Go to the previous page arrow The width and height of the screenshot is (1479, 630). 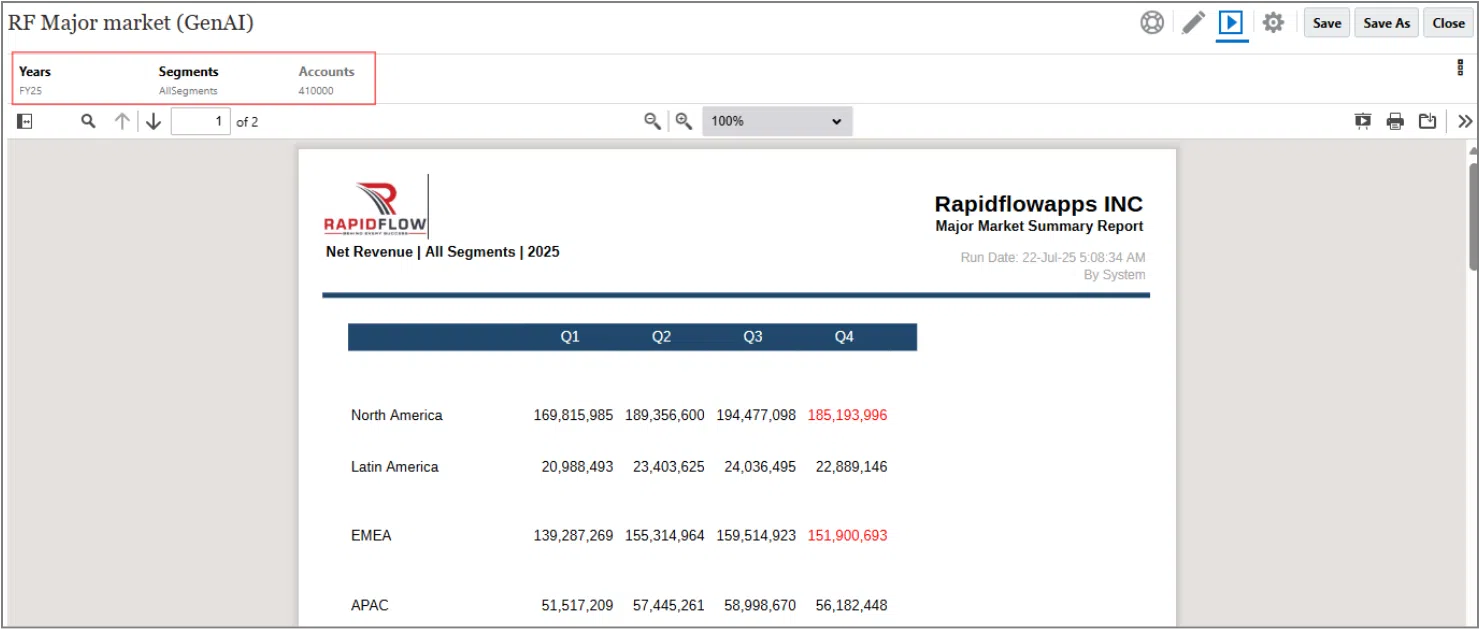click(x=122, y=121)
